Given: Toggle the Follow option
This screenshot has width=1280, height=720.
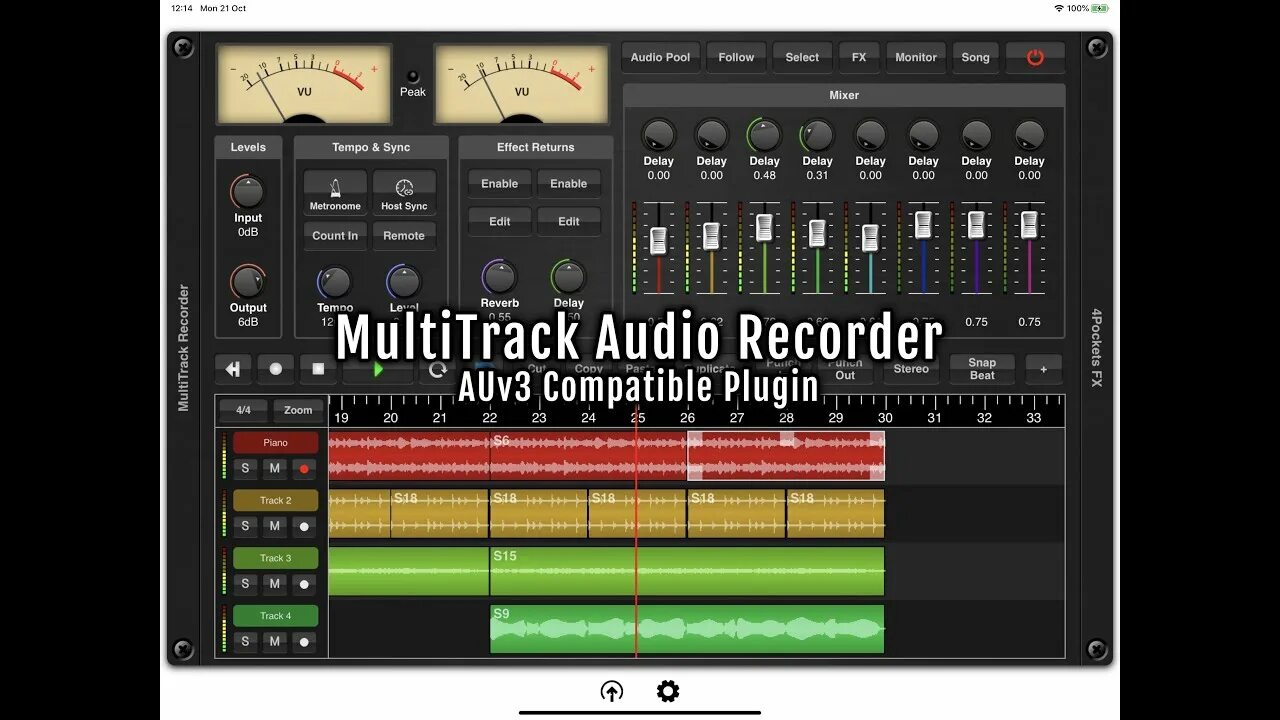Looking at the screenshot, I should click(x=736, y=57).
